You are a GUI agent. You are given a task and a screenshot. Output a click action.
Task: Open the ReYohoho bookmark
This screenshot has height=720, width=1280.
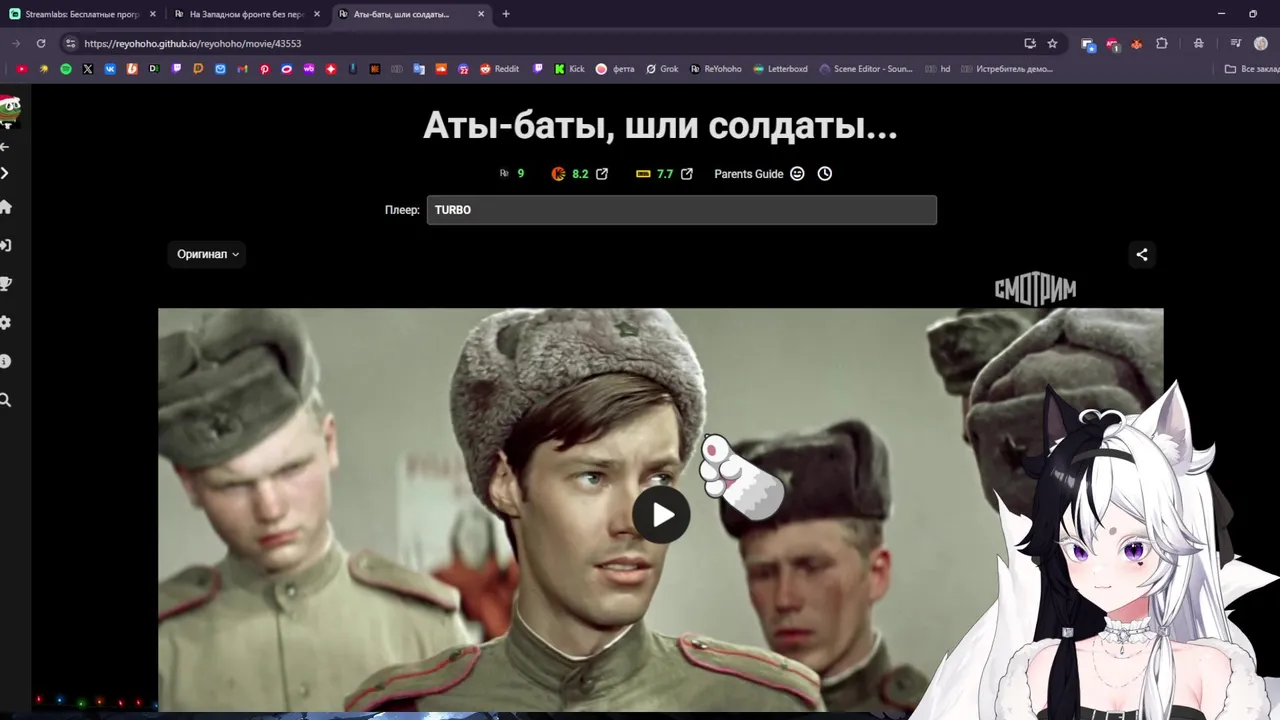click(x=716, y=69)
